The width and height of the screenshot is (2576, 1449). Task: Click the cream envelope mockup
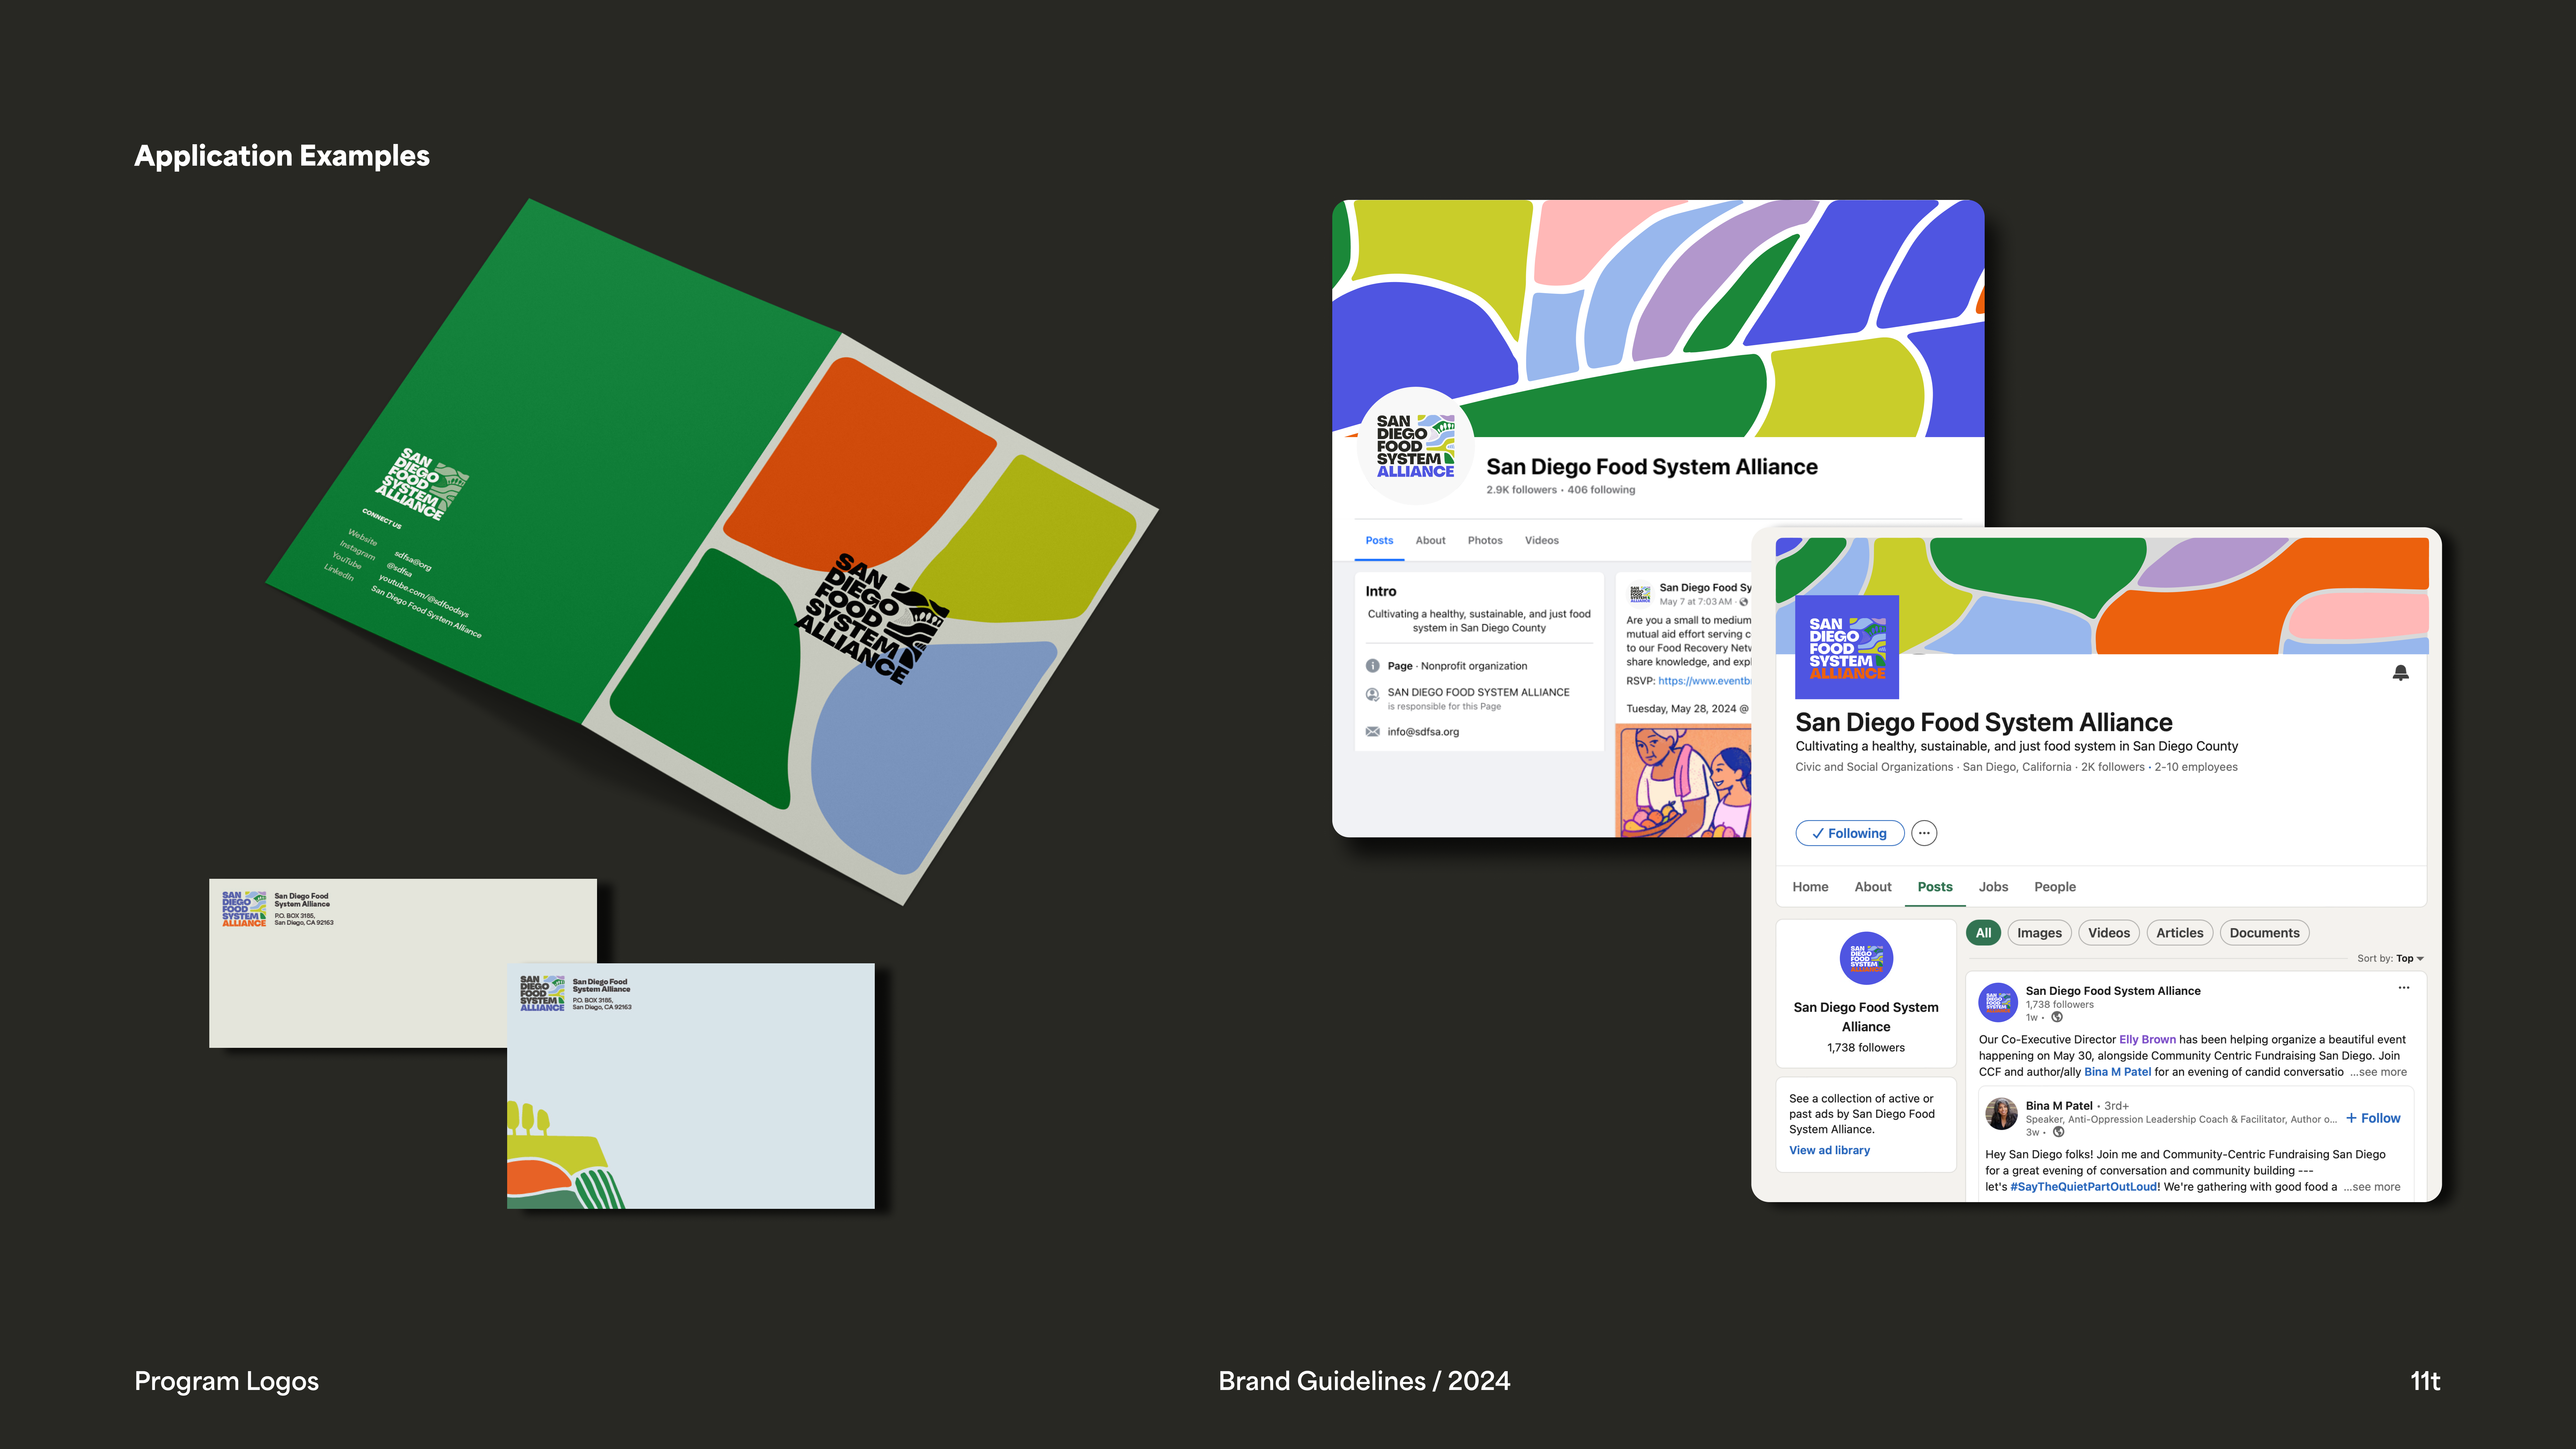pos(403,963)
